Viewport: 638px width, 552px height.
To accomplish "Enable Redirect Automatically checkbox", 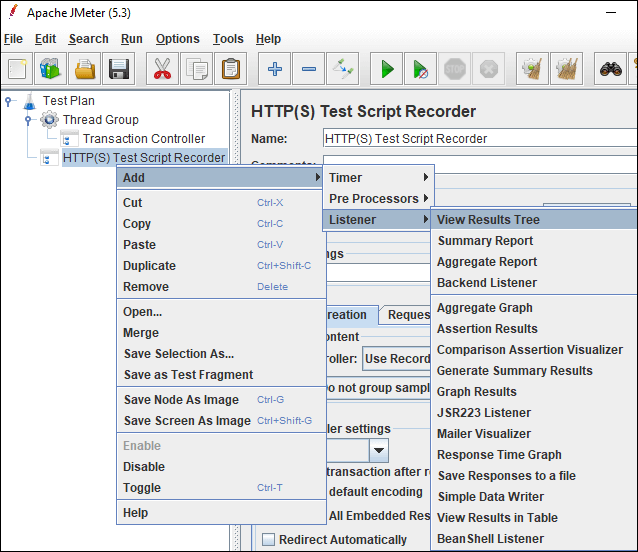I will [268, 540].
